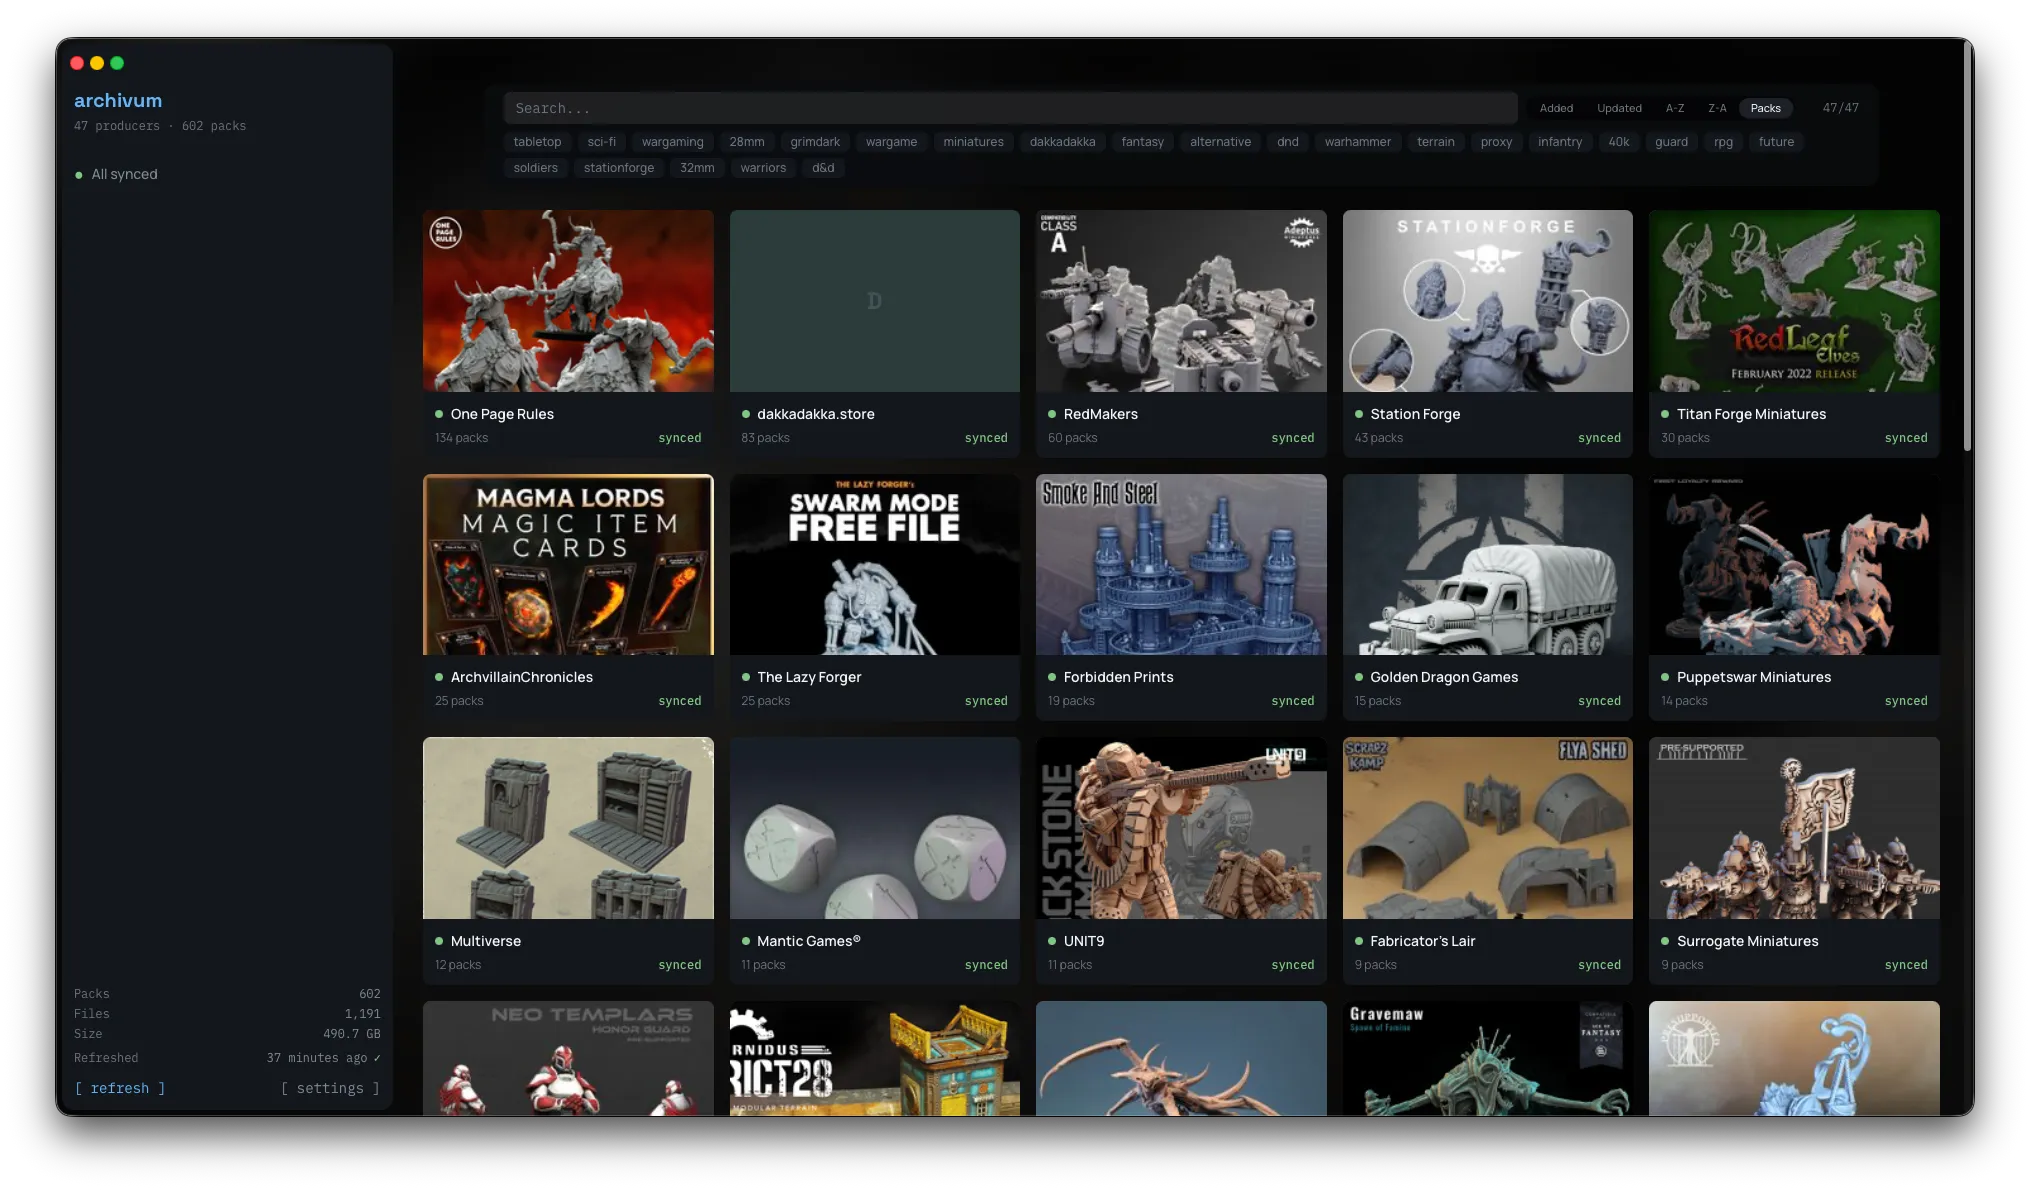Toggle the 40k filter tag
Image resolution: width=2030 pixels, height=1190 pixels.
tap(1619, 142)
